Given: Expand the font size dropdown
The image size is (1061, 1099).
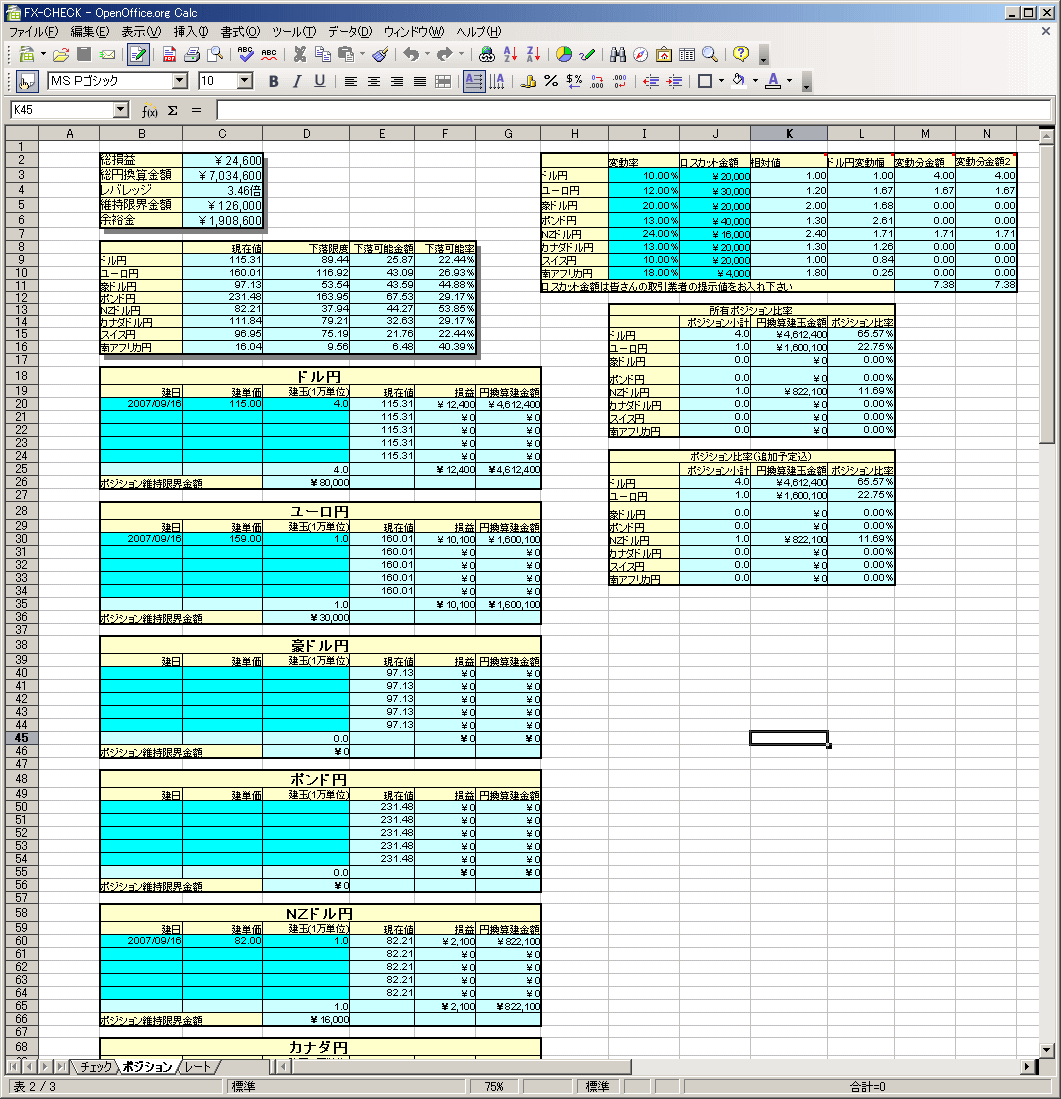Looking at the screenshot, I should [245, 81].
